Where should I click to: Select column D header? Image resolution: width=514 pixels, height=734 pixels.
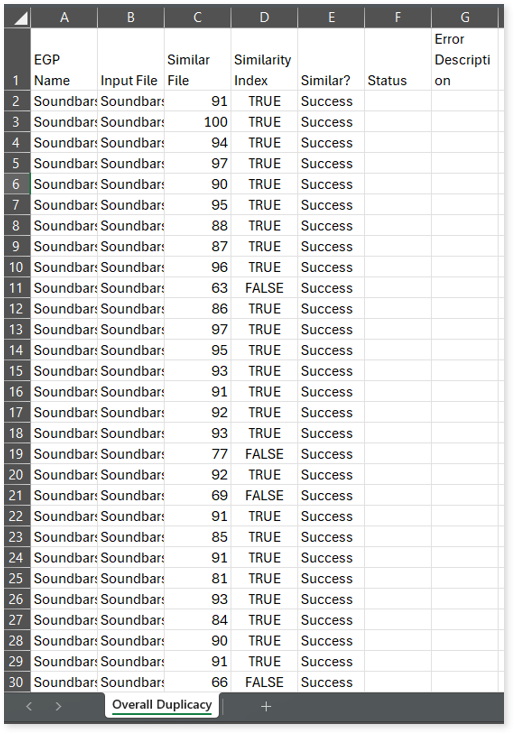264,18
